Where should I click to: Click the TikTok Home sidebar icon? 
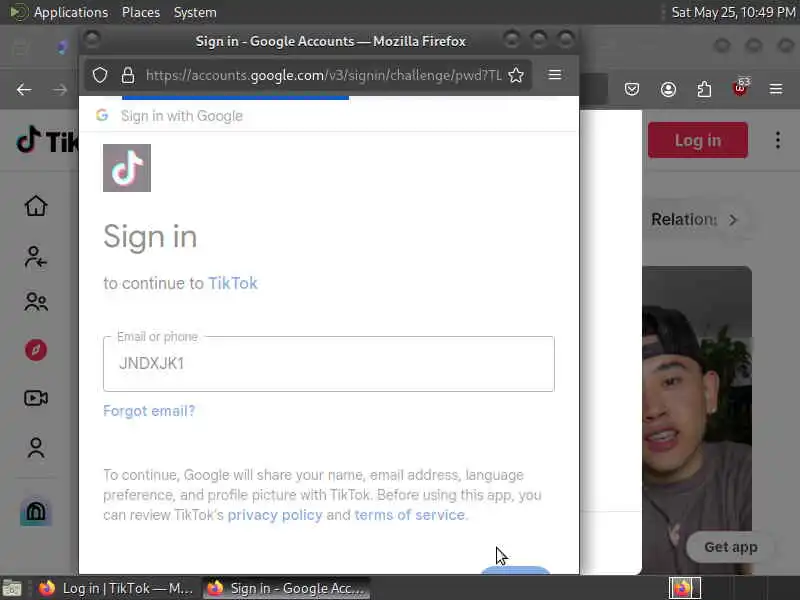(36, 206)
